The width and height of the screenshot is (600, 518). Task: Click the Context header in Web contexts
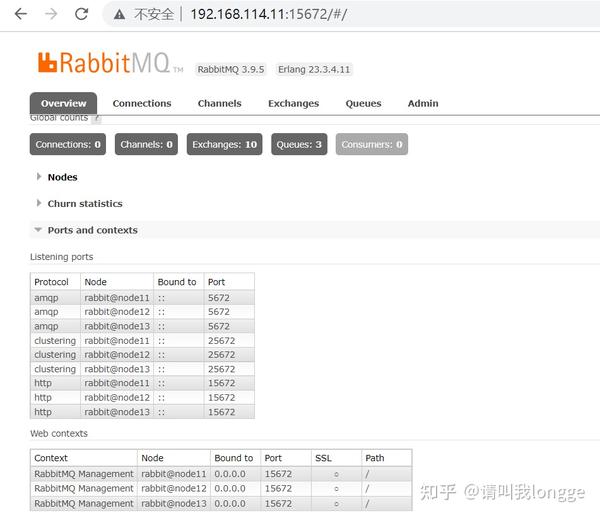[51, 458]
